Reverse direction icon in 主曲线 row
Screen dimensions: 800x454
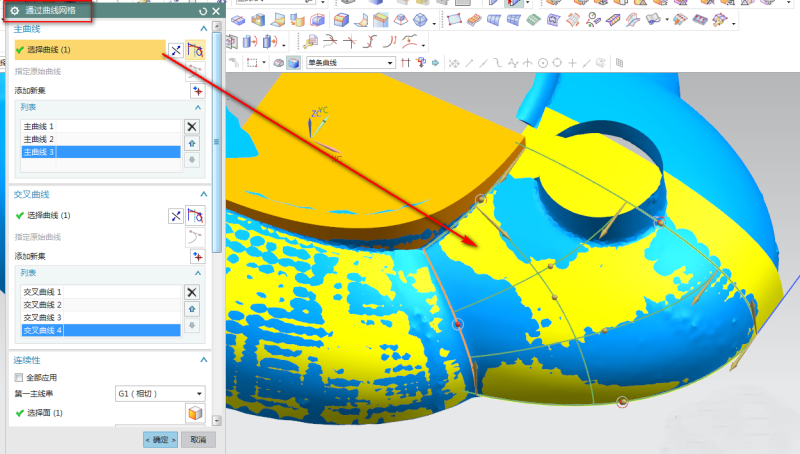(x=175, y=49)
